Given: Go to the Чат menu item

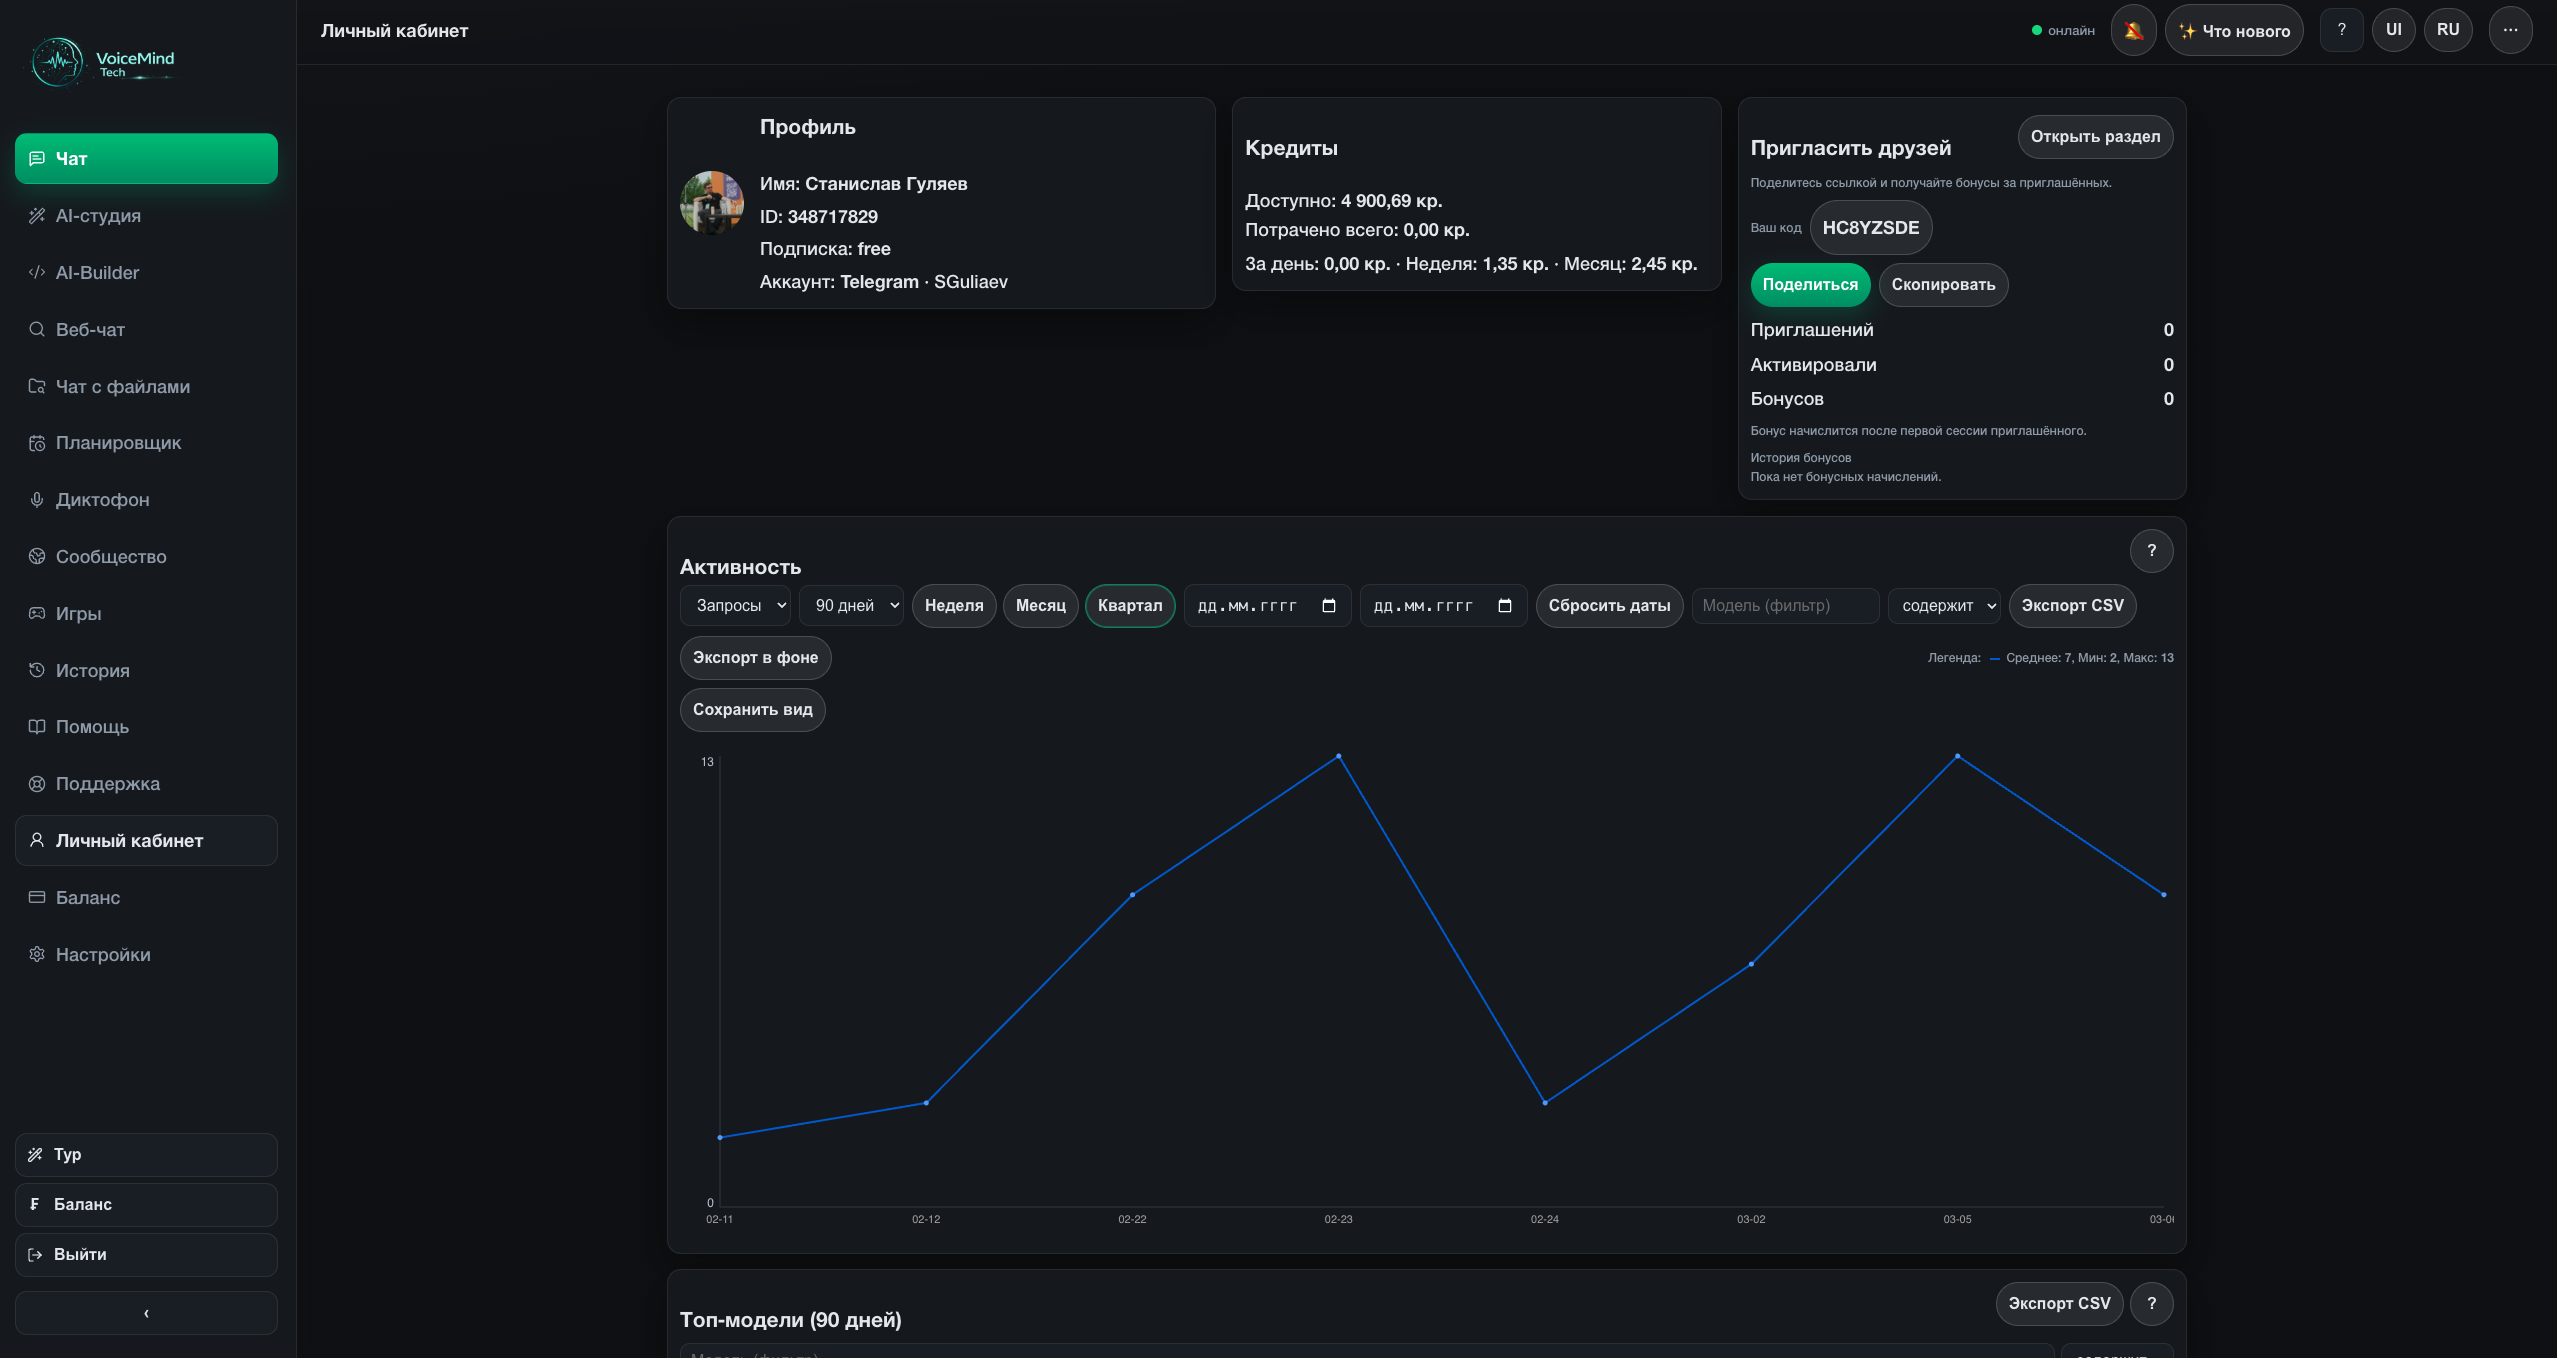Looking at the screenshot, I should click(x=146, y=159).
